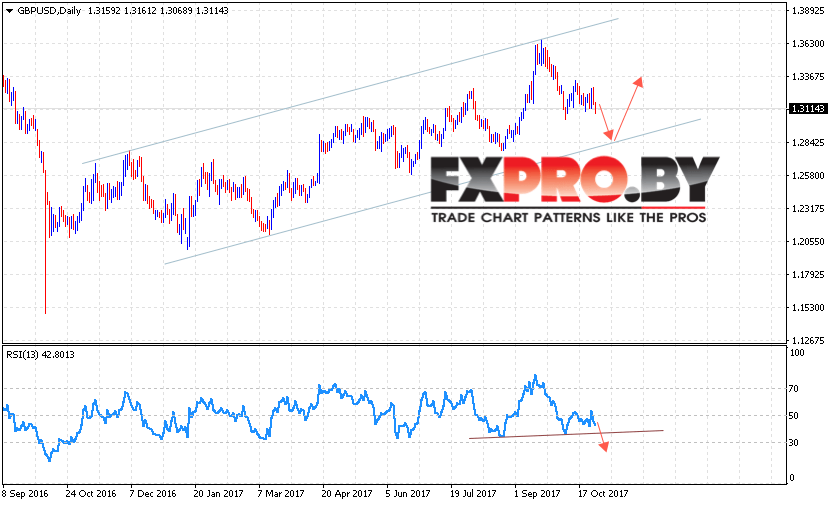The width and height of the screenshot is (829, 505).
Task: Click price axis value 1.20550
Action: (808, 242)
